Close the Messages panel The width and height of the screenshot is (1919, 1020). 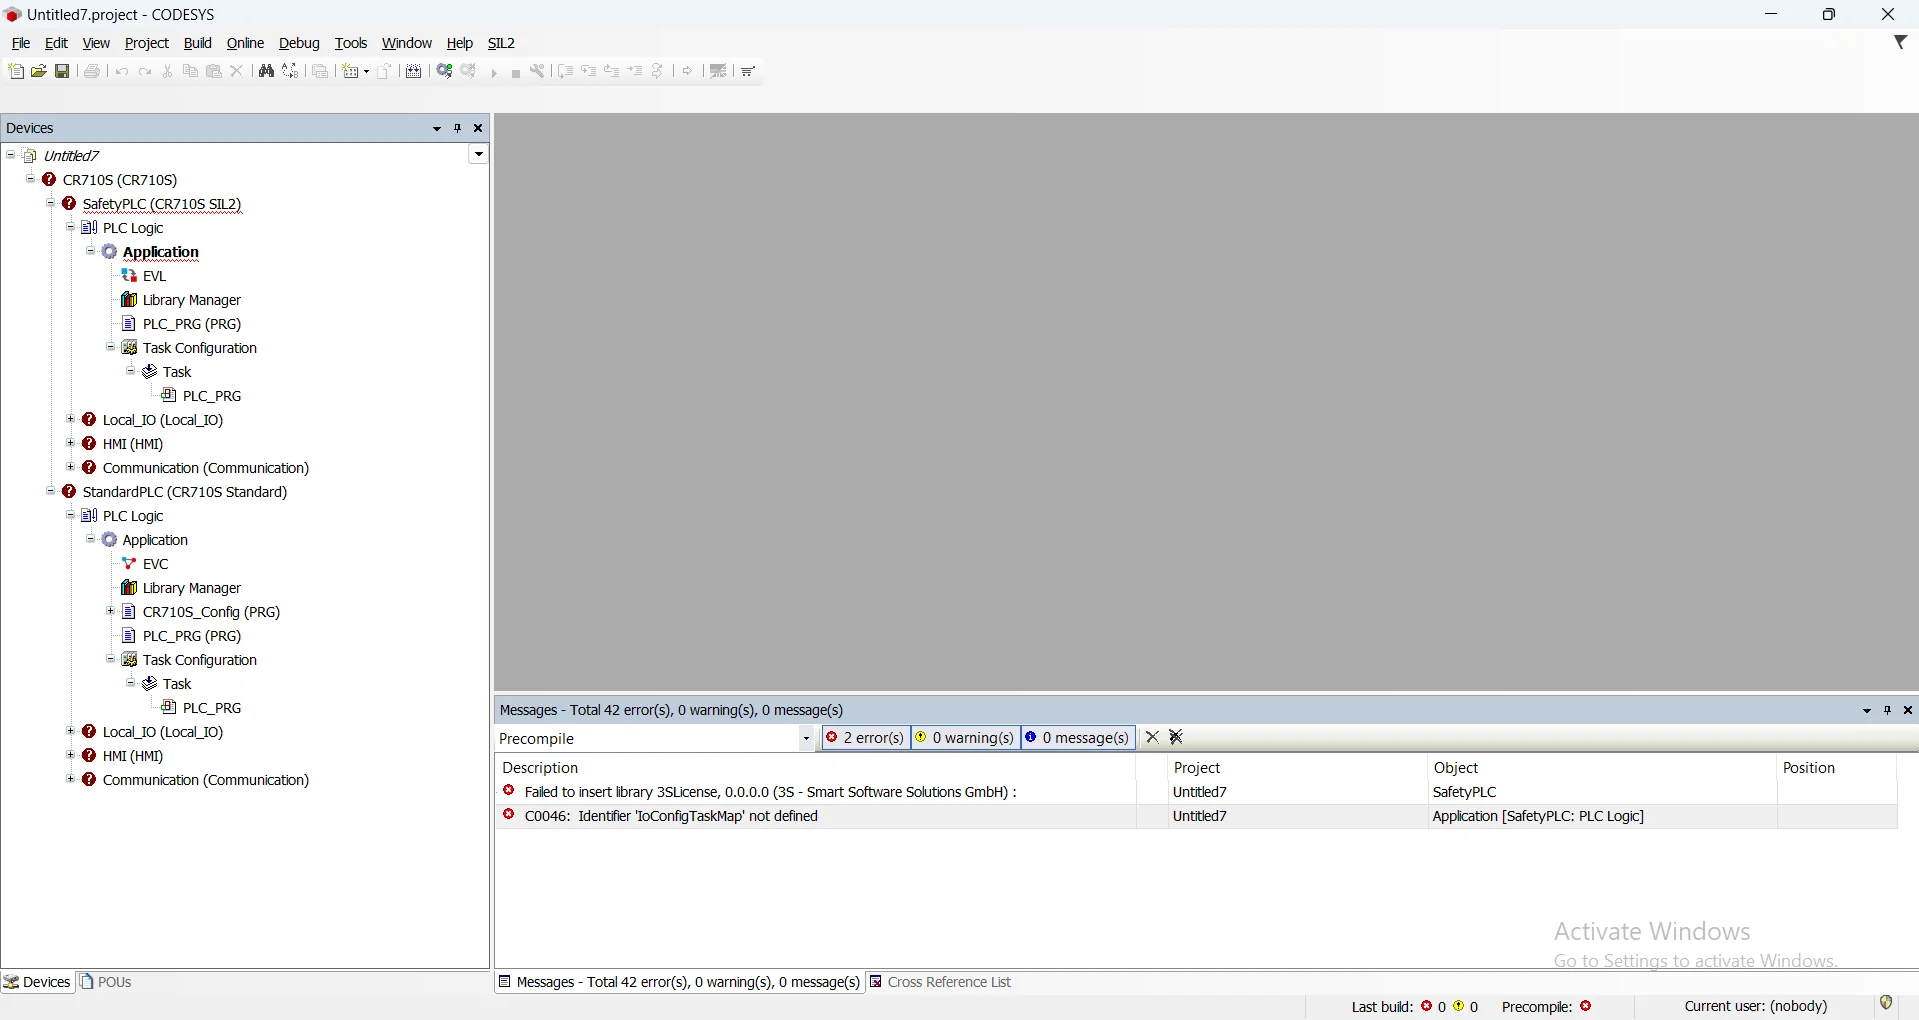pos(1908,710)
